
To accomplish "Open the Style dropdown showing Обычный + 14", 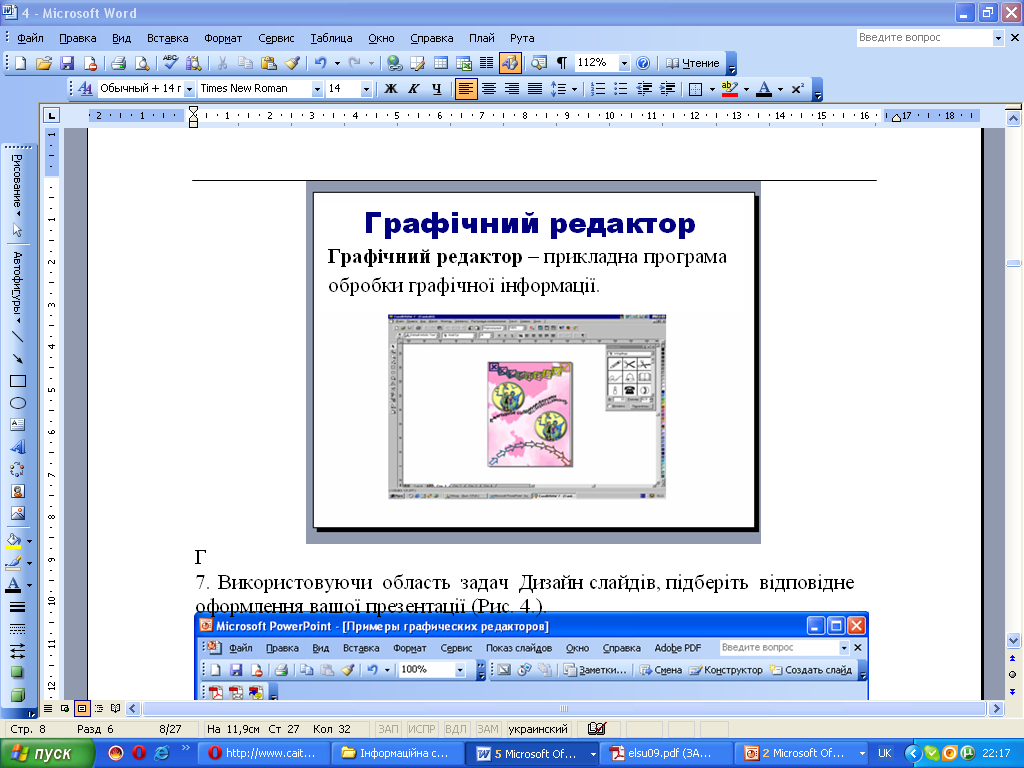I will (x=189, y=89).
